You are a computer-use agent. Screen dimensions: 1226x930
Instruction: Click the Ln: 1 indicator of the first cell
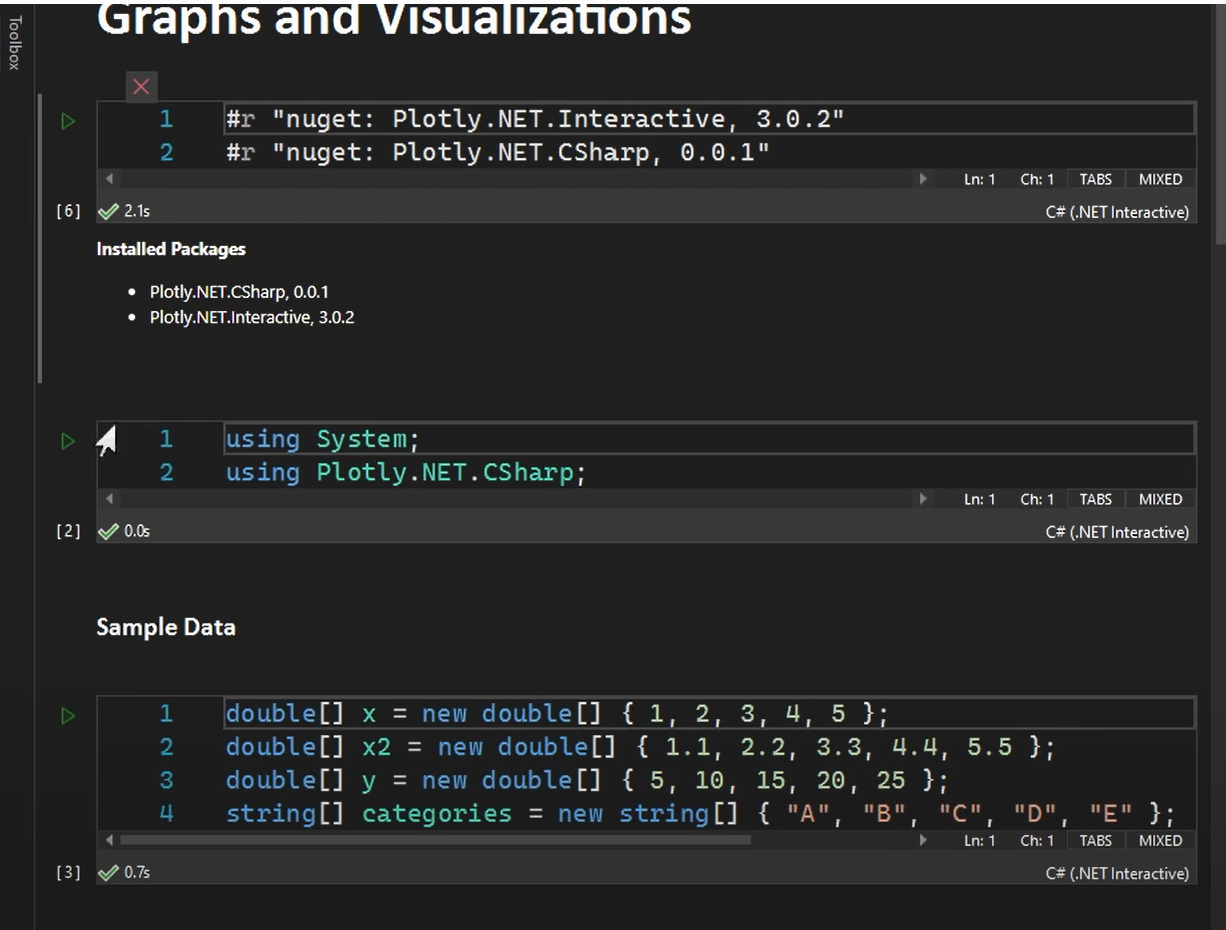[979, 179]
